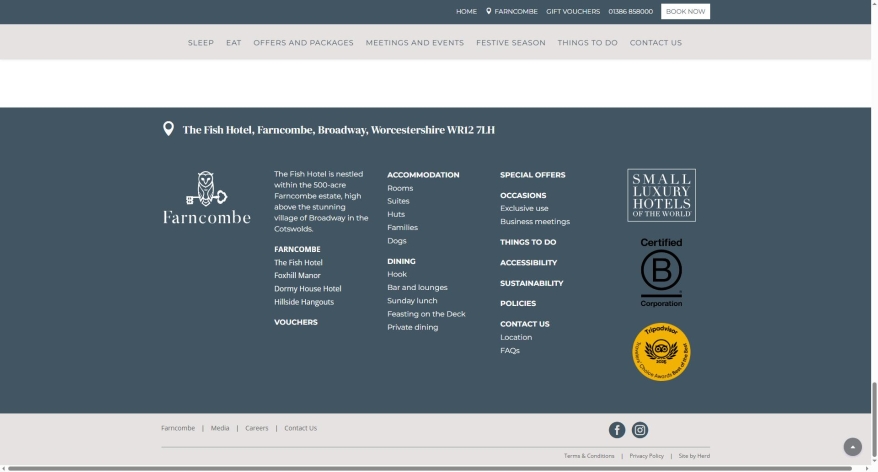Select Offers and Packages in navigation
The image size is (878, 472).
303,43
